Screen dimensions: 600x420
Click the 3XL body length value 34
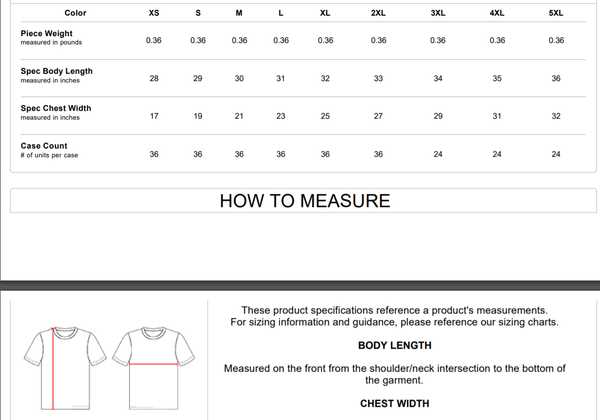click(438, 78)
